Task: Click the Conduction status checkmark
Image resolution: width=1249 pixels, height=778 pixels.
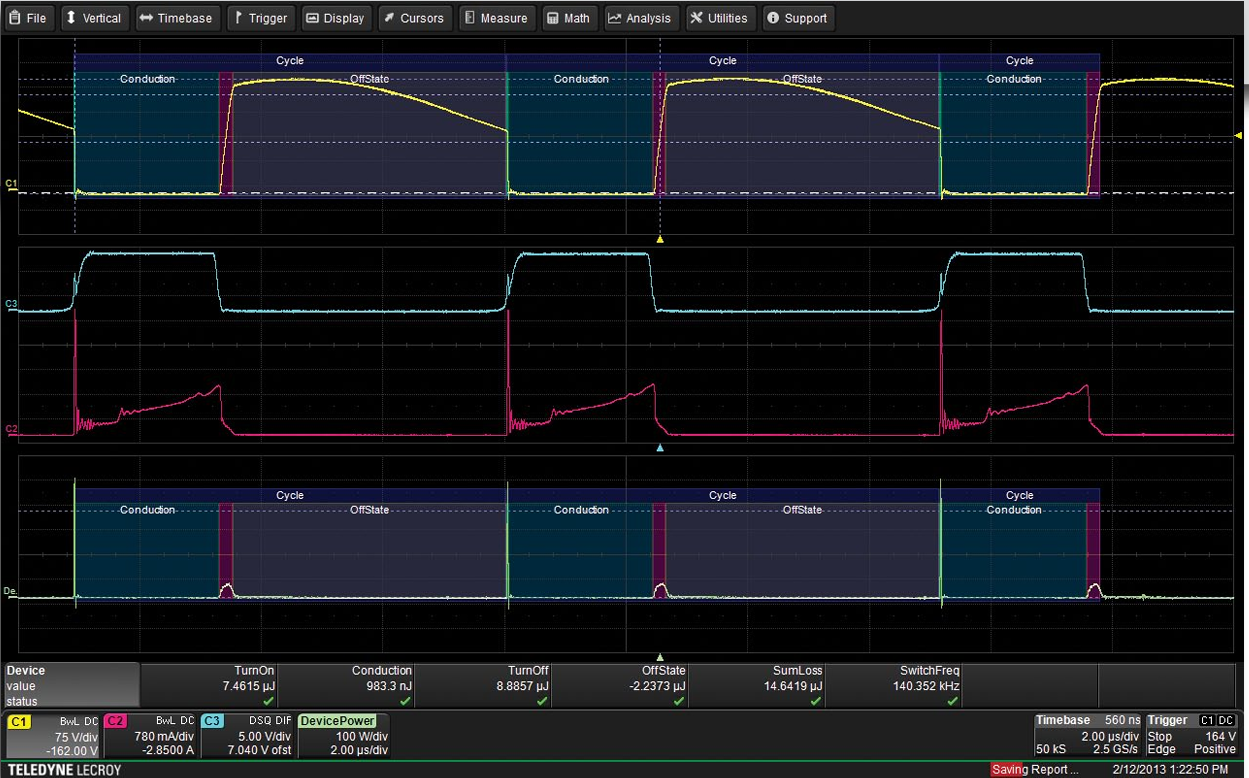Action: tap(405, 702)
